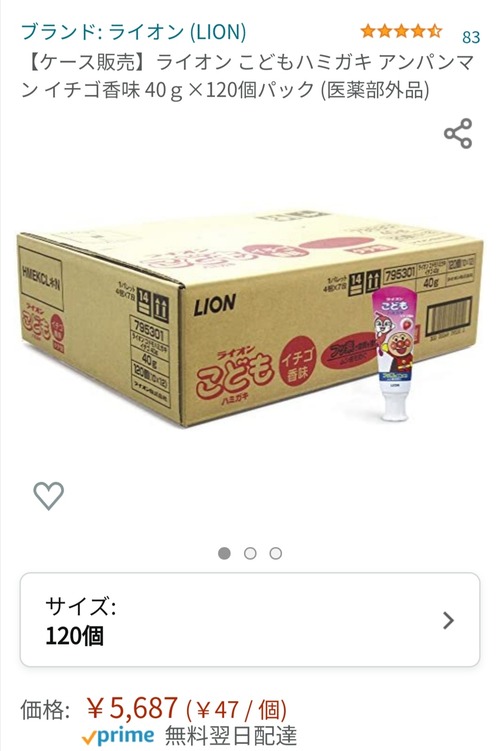Click the 価格: label
Screen dimensions: 500x751
tap(45, 709)
